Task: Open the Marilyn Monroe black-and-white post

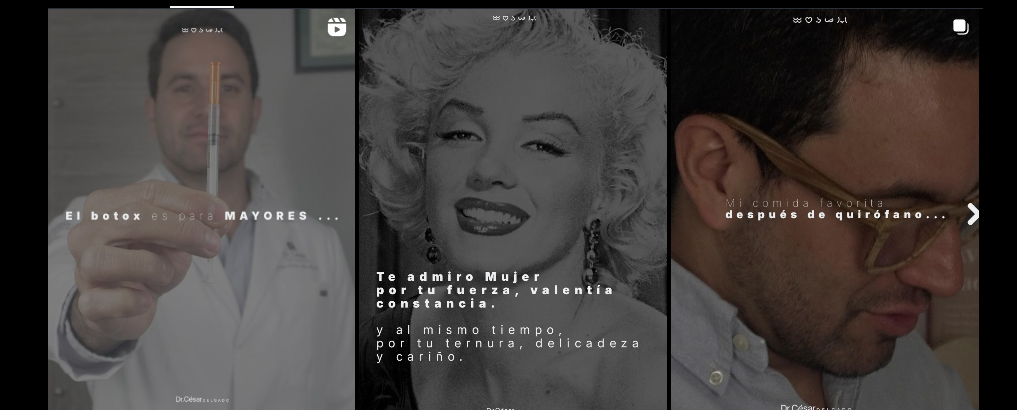Action: click(512, 150)
